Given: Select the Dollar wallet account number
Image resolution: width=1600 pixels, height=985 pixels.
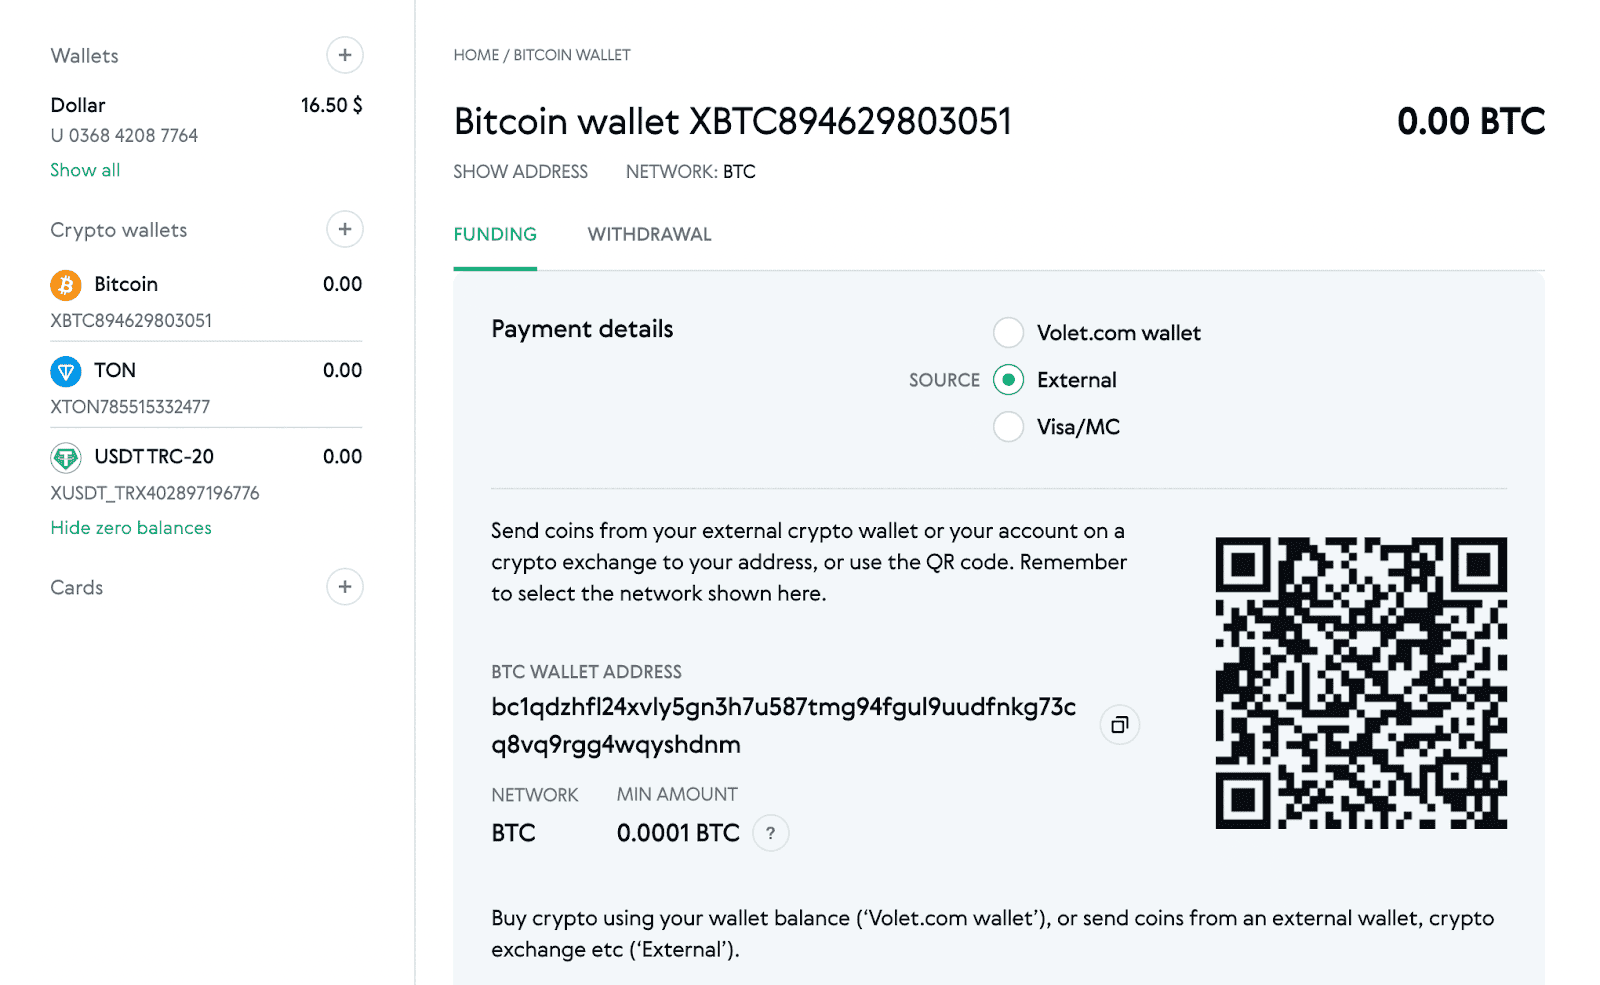Looking at the screenshot, I should click(x=123, y=135).
